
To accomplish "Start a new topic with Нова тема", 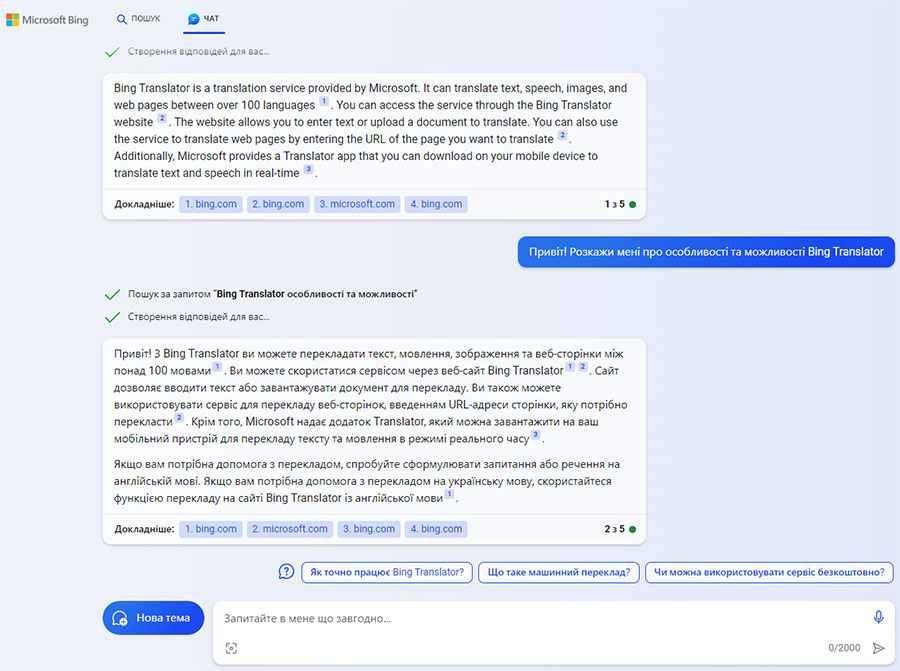I will pos(153,618).
